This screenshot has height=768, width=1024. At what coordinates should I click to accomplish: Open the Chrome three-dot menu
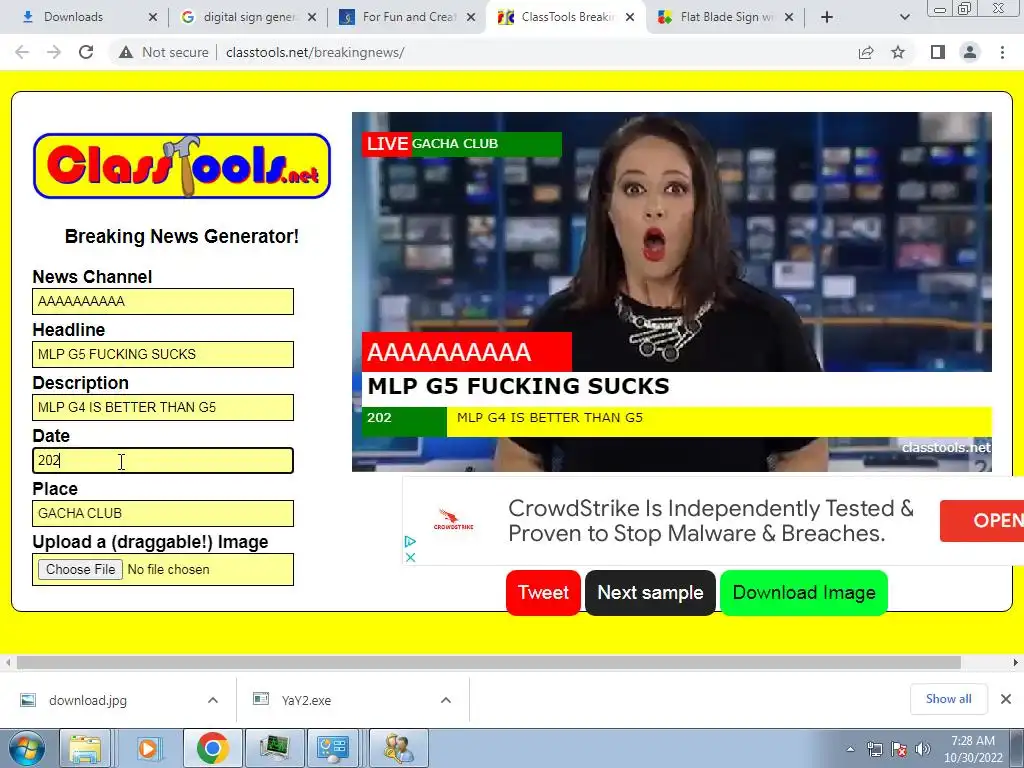click(1002, 52)
